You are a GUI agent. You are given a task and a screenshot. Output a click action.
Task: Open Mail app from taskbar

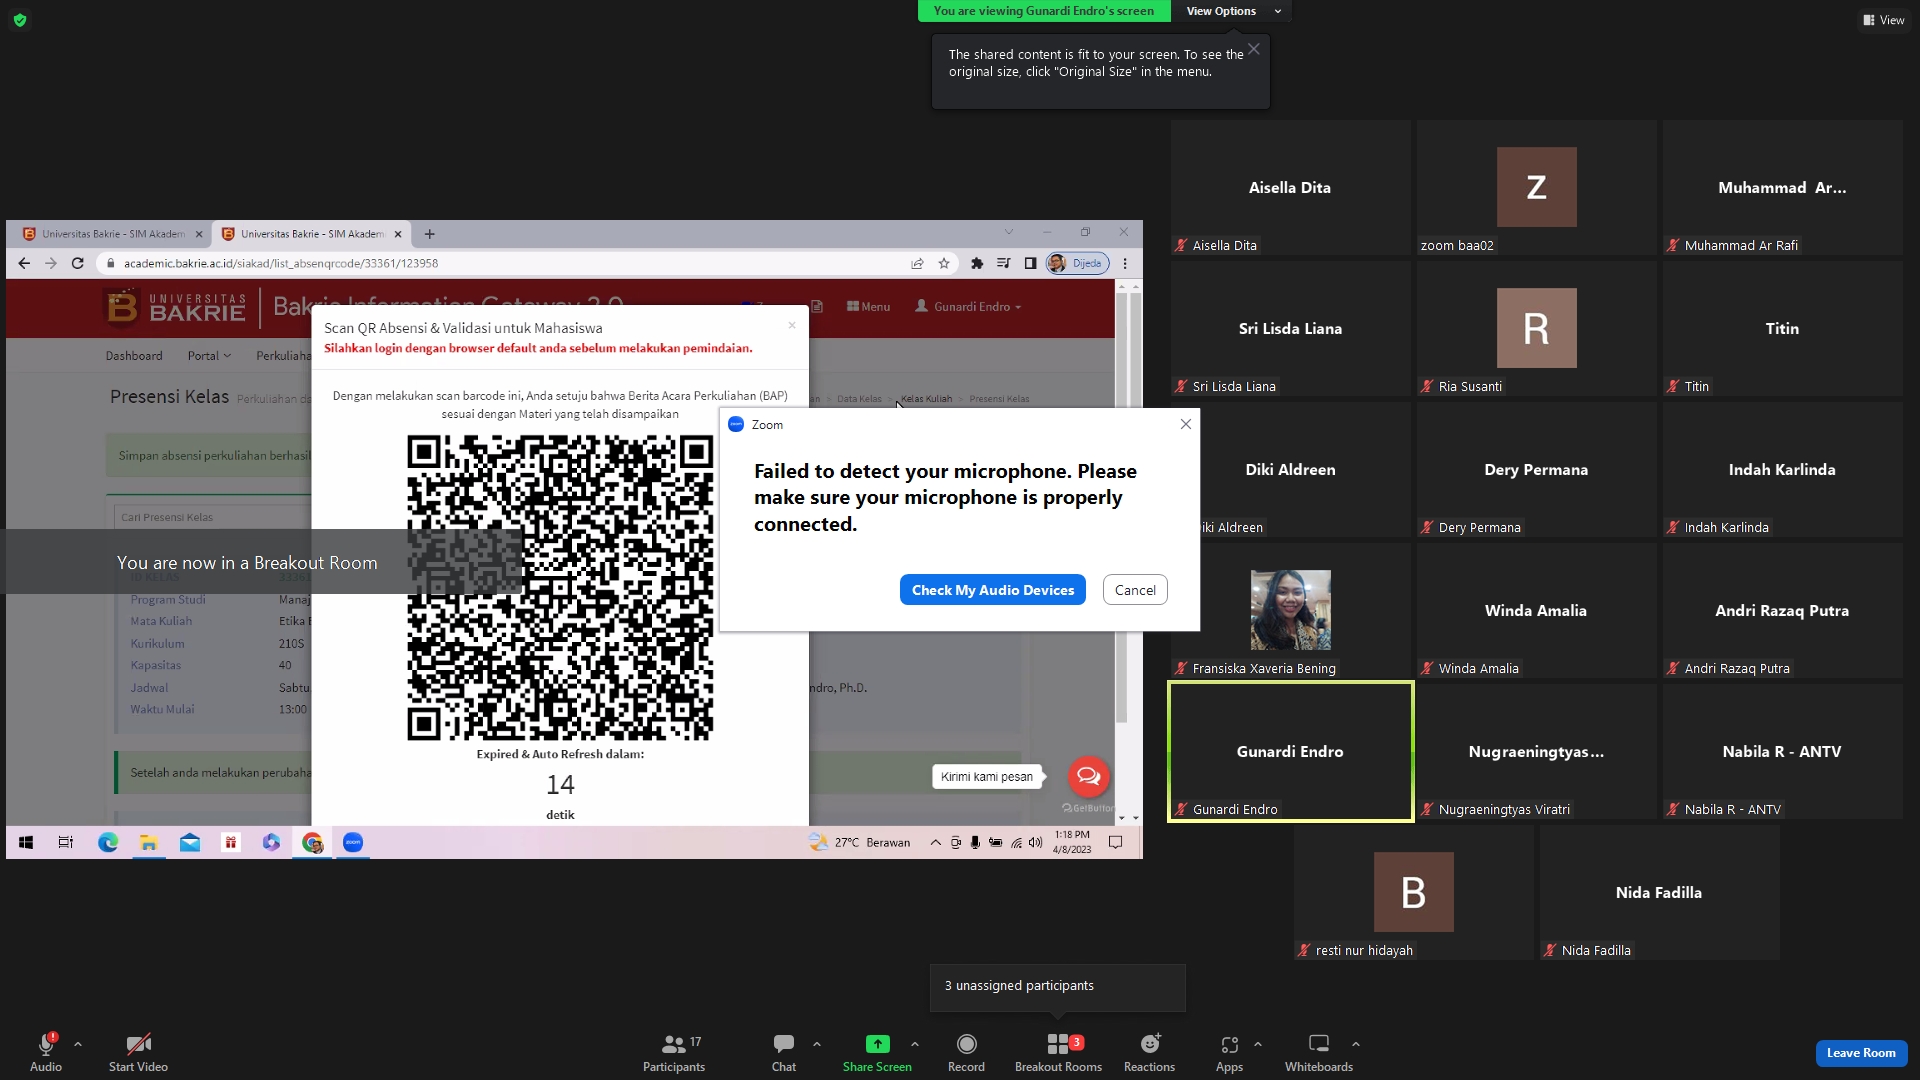pyautogui.click(x=190, y=843)
